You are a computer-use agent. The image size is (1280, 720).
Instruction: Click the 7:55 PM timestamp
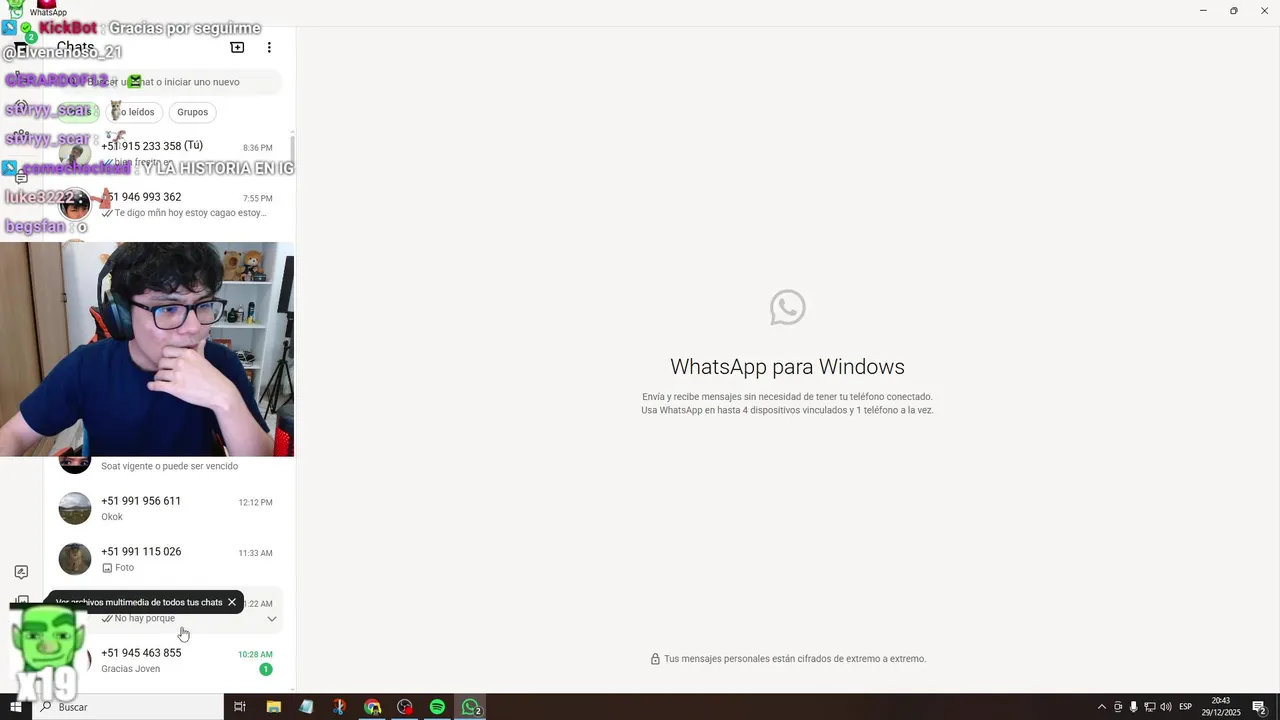coord(257,198)
